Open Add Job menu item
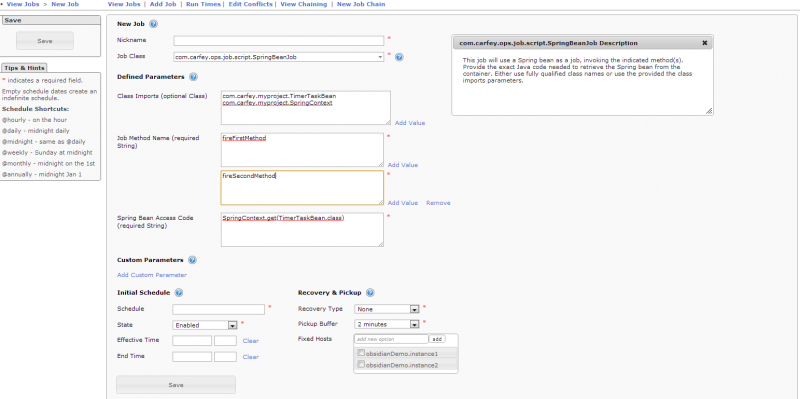The image size is (800, 399). coord(163,4)
